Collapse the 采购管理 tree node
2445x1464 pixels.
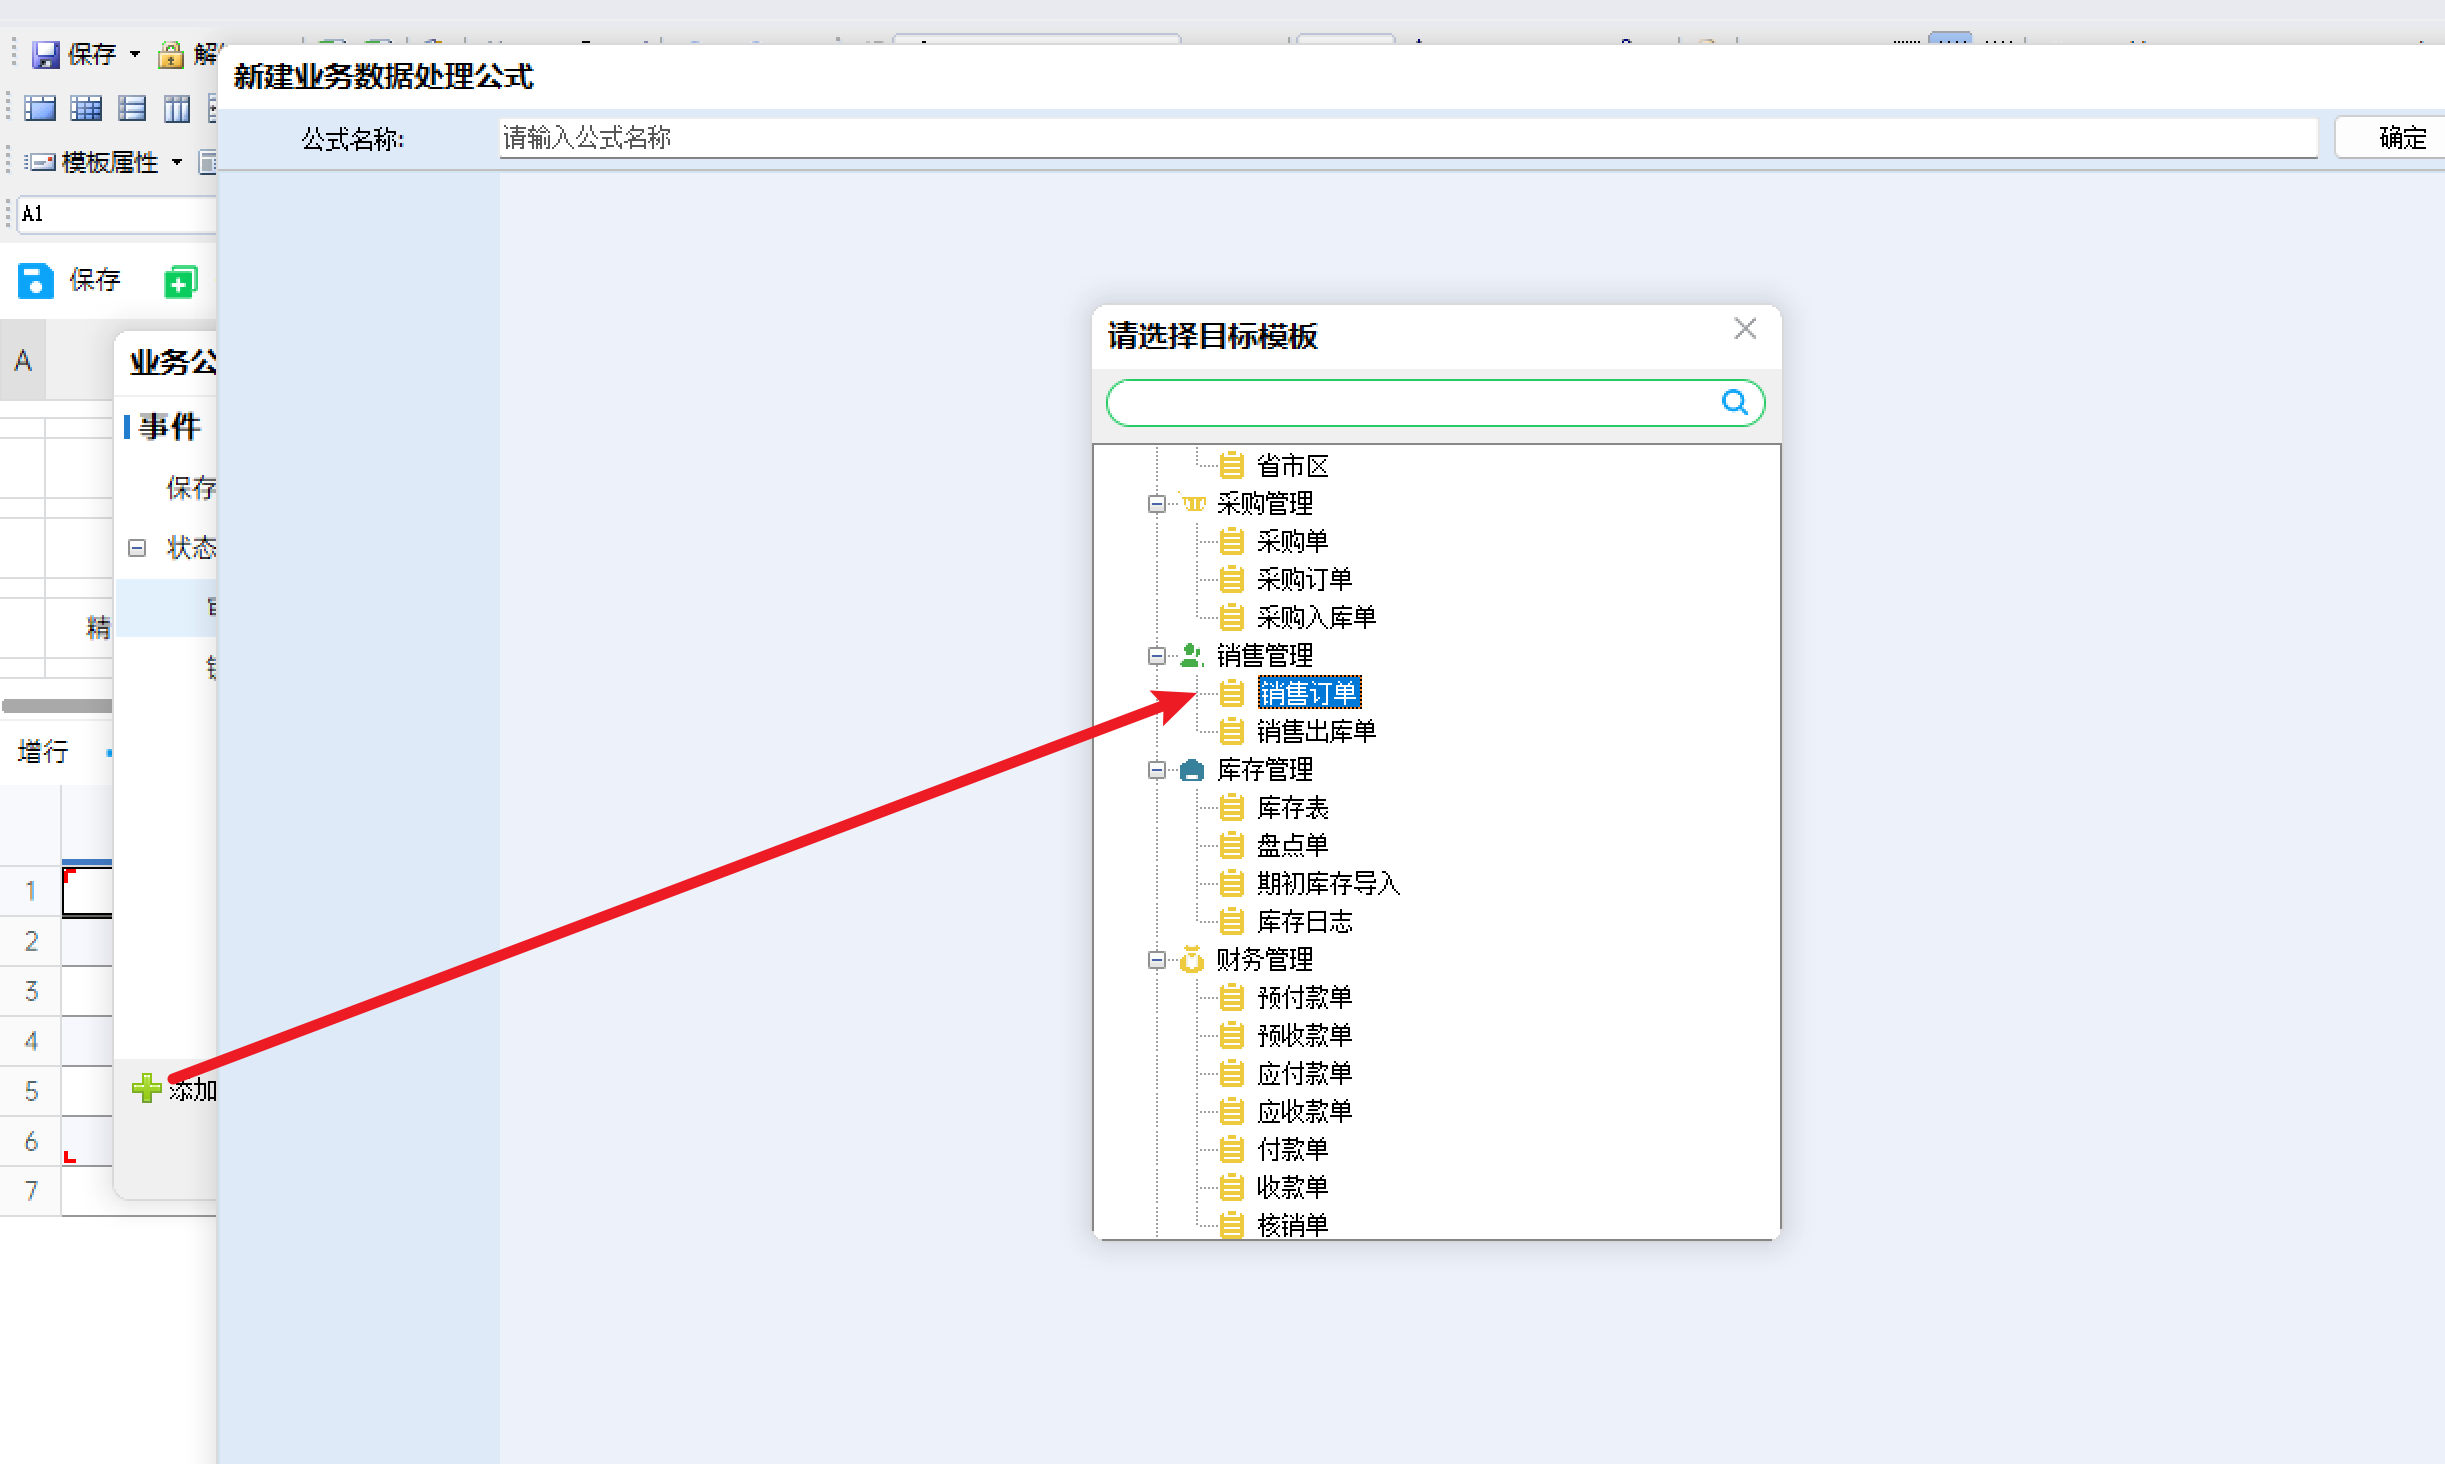click(1156, 503)
